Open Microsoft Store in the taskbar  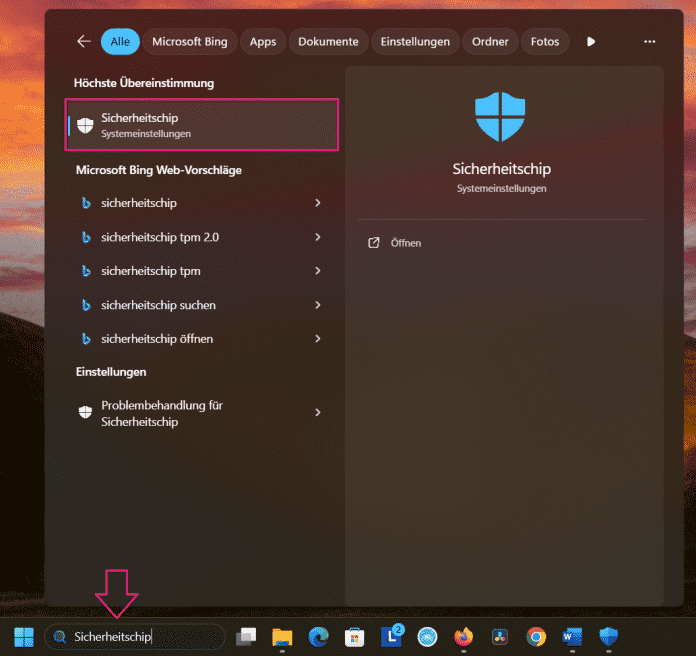click(x=354, y=637)
